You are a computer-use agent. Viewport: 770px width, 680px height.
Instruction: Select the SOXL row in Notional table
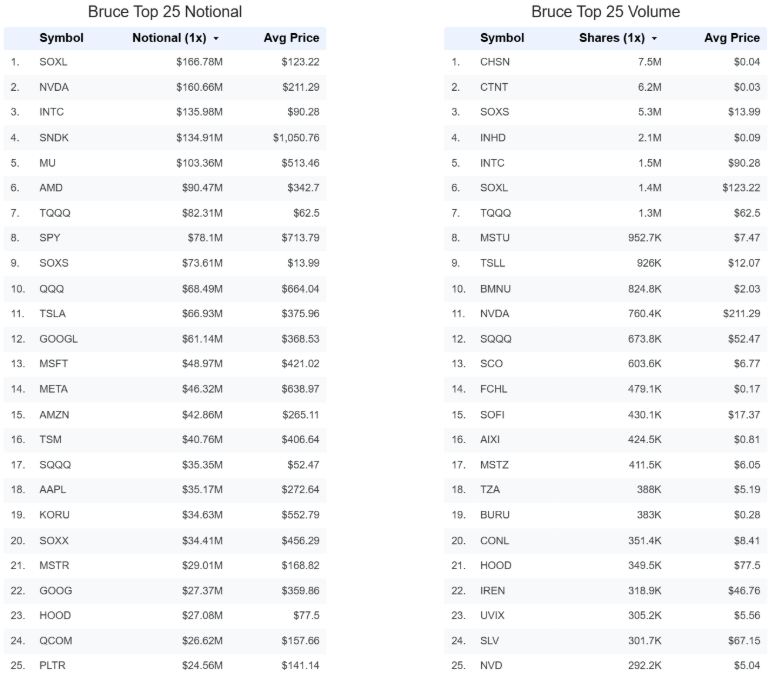point(165,62)
